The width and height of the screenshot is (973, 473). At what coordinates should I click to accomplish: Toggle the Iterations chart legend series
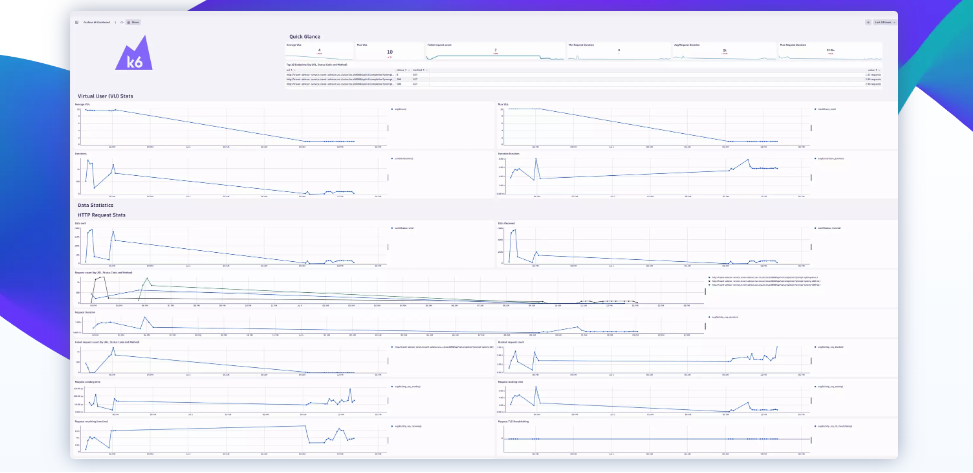click(x=403, y=158)
